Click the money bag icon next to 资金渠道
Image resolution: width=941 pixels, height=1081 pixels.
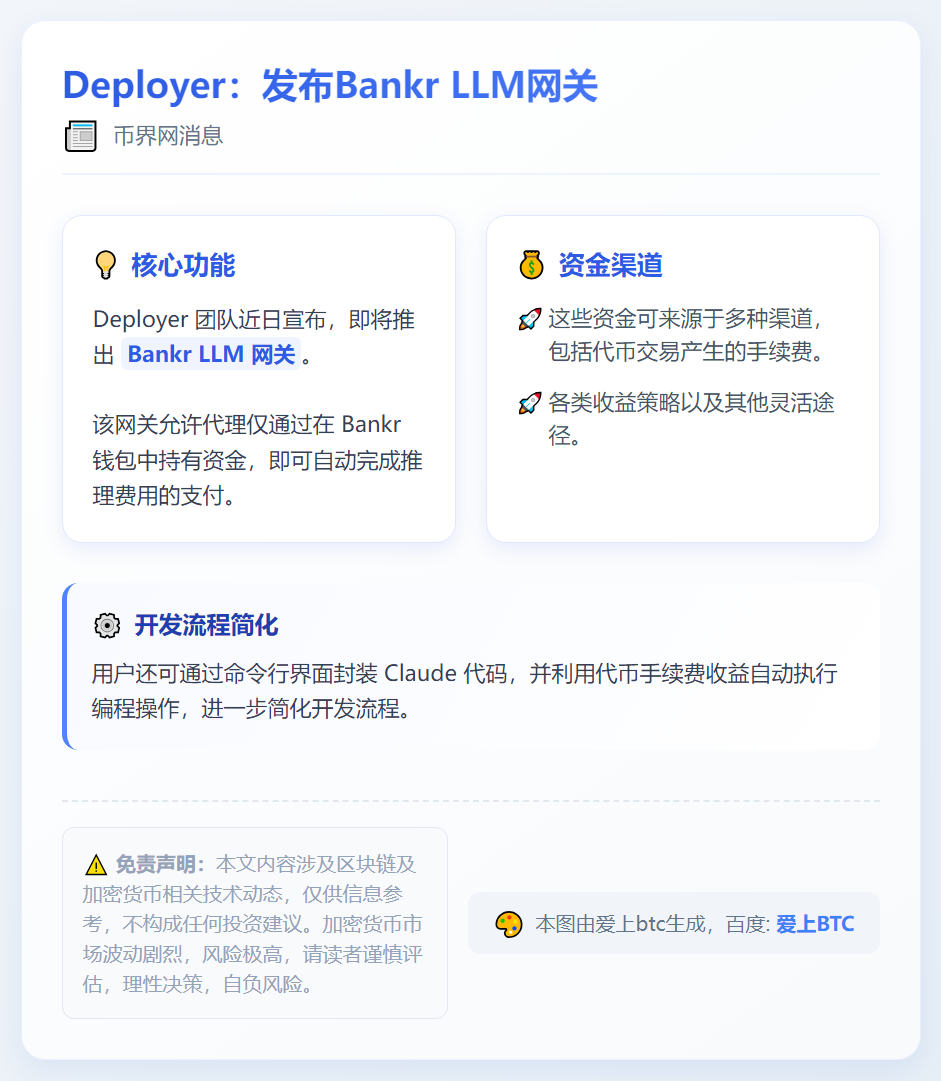click(x=532, y=265)
